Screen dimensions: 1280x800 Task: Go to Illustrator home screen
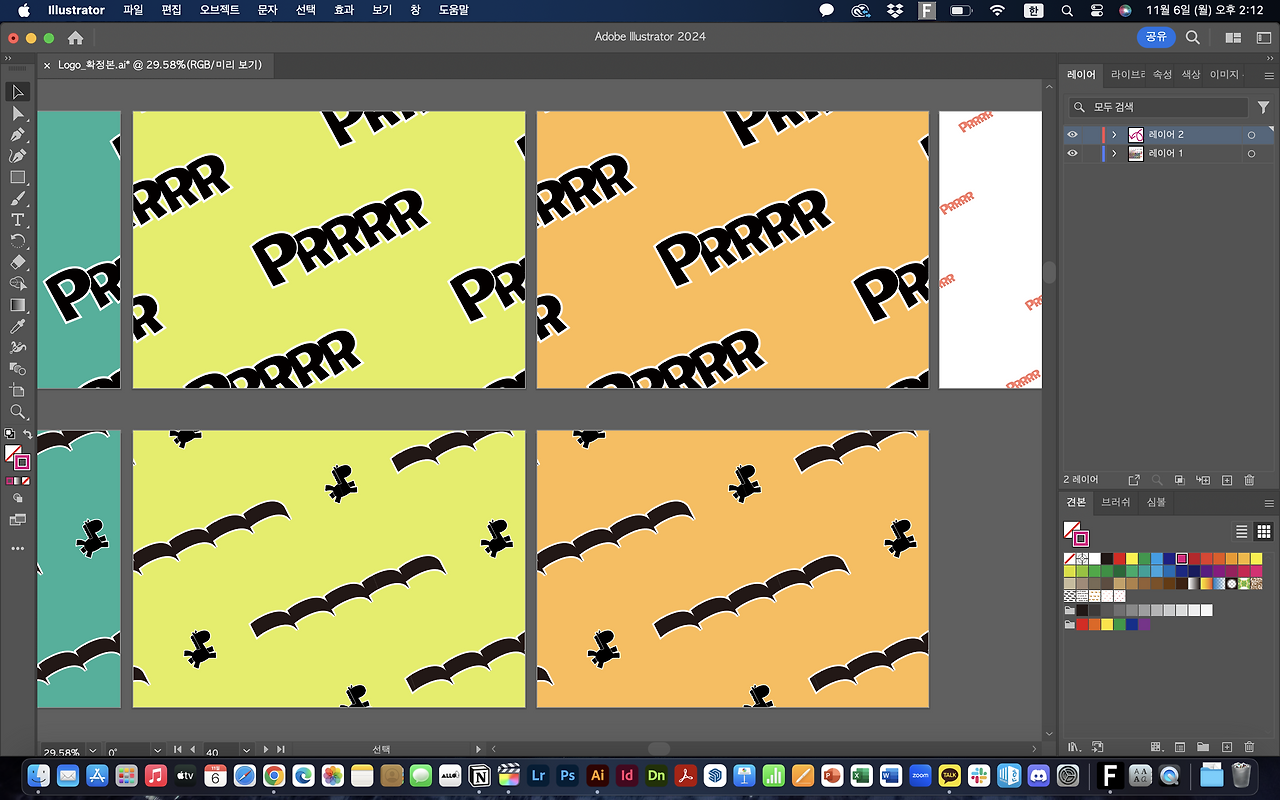[x=75, y=37]
